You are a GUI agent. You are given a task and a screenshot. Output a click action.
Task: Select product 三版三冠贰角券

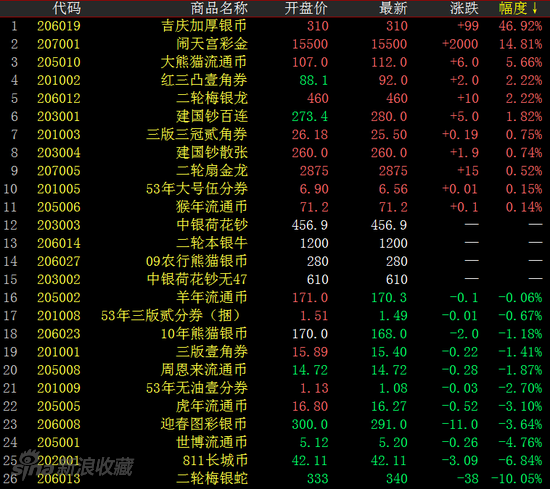tap(197, 135)
